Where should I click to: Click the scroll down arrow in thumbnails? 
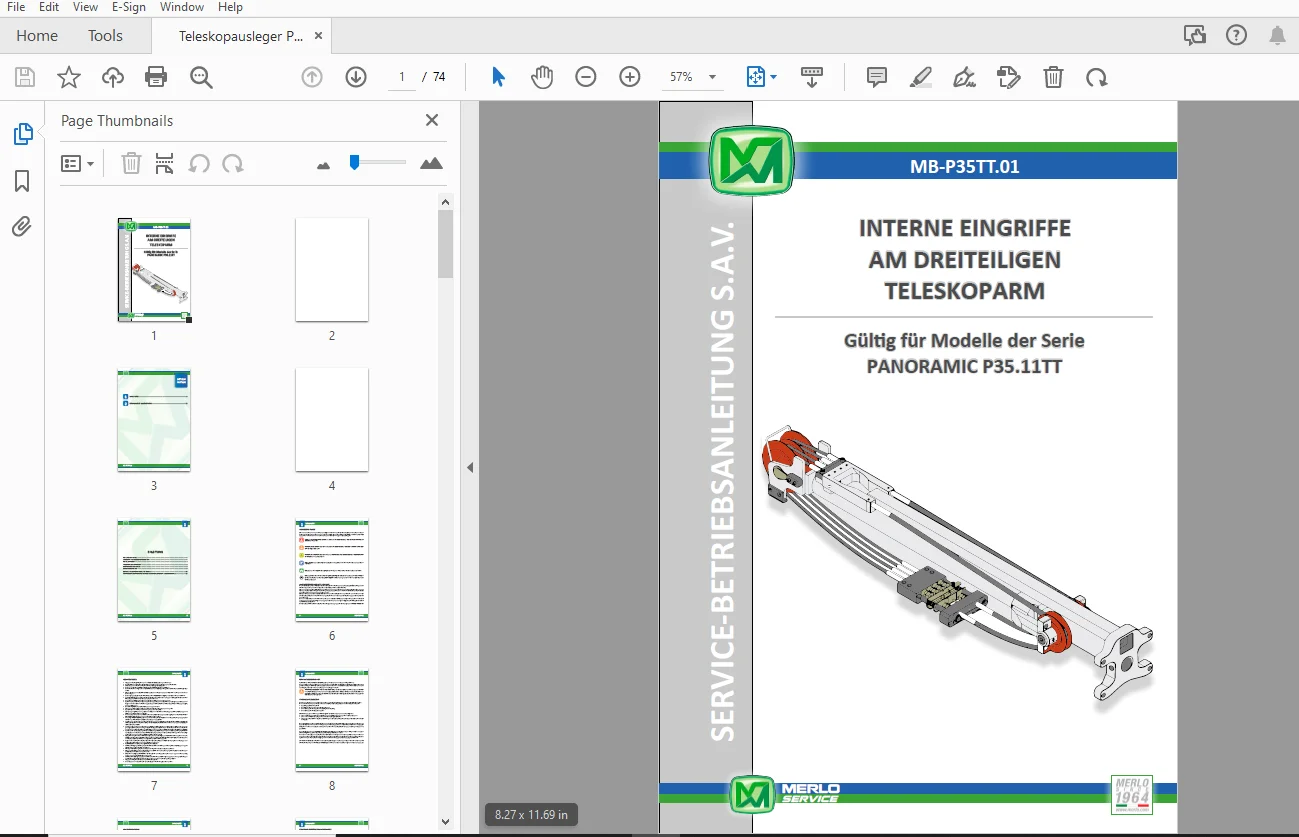(x=445, y=822)
